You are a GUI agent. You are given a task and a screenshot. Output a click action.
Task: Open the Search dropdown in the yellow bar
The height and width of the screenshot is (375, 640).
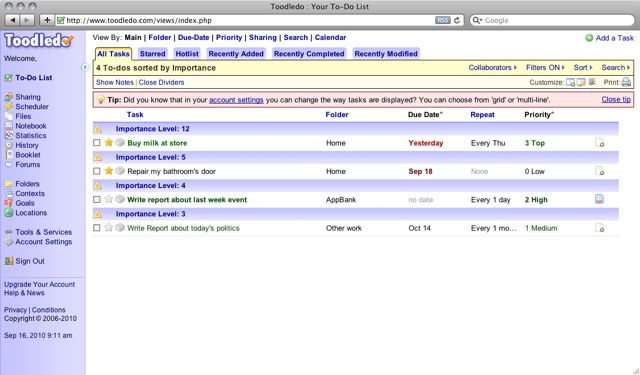pyautogui.click(x=616, y=67)
